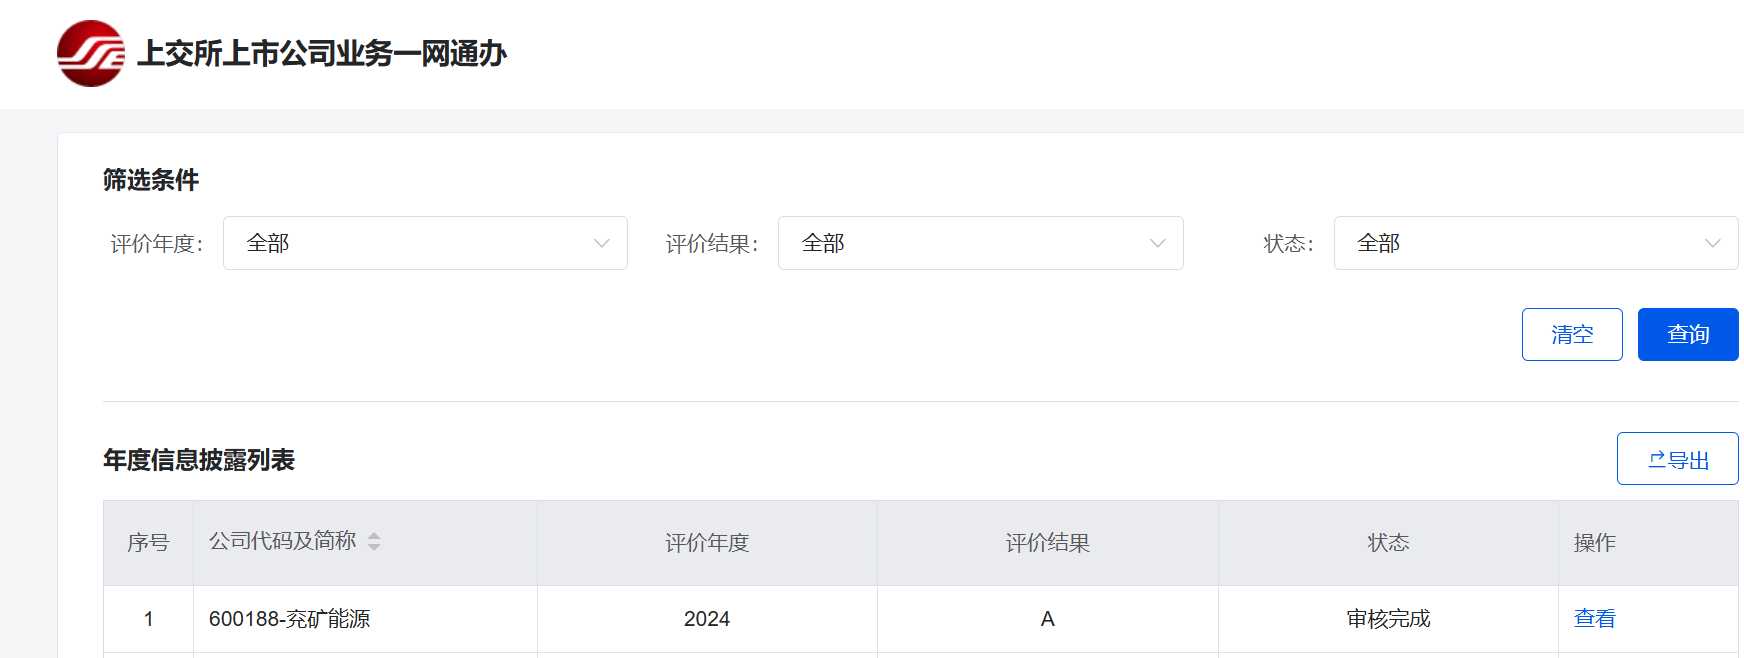Click the 公司代码及简称 column header
Screen dimensions: 1744x658
(x=283, y=542)
